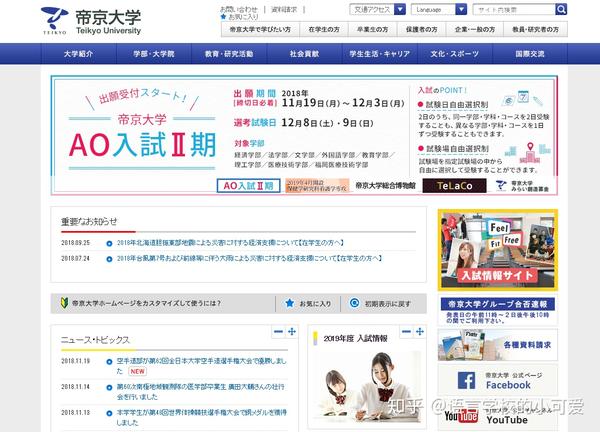Open the 交通アクセス dropdown arrow
600x432 pixels.
pos(399,9)
